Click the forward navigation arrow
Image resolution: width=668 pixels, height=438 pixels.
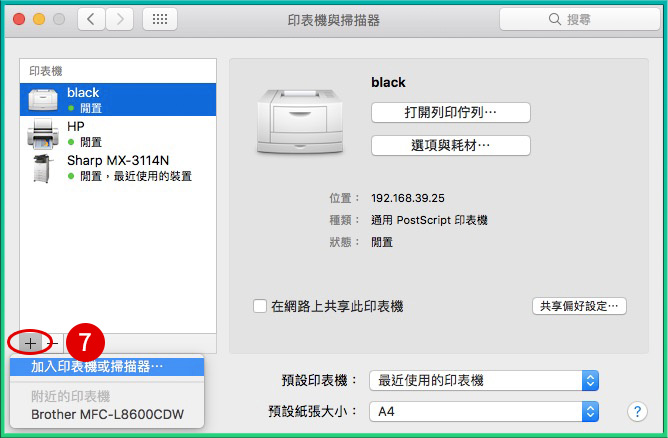[x=120, y=19]
